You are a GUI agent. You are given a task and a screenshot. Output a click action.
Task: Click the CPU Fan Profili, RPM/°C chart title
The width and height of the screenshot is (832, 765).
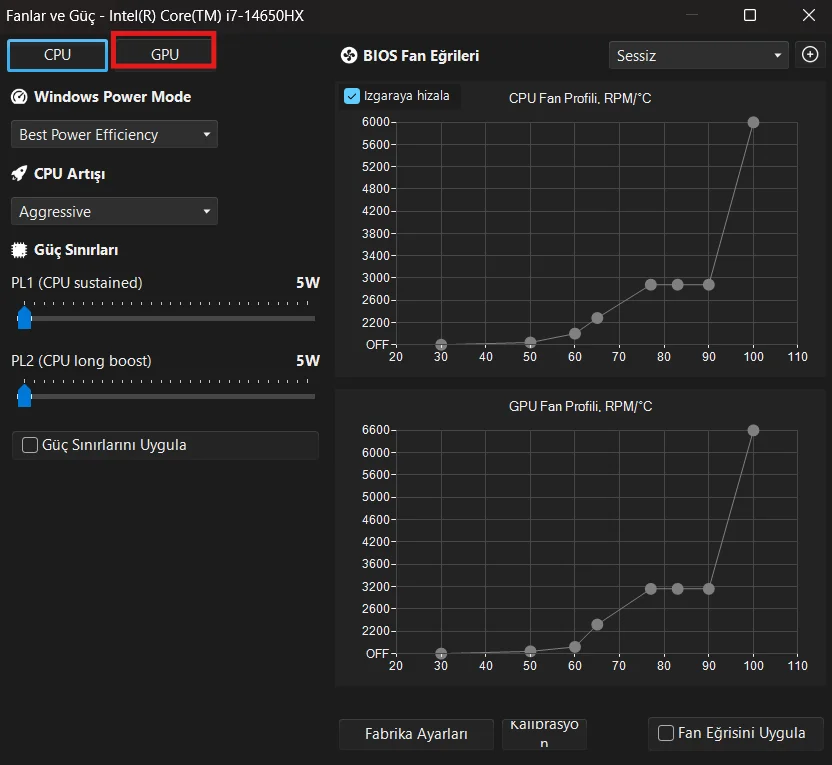point(580,99)
